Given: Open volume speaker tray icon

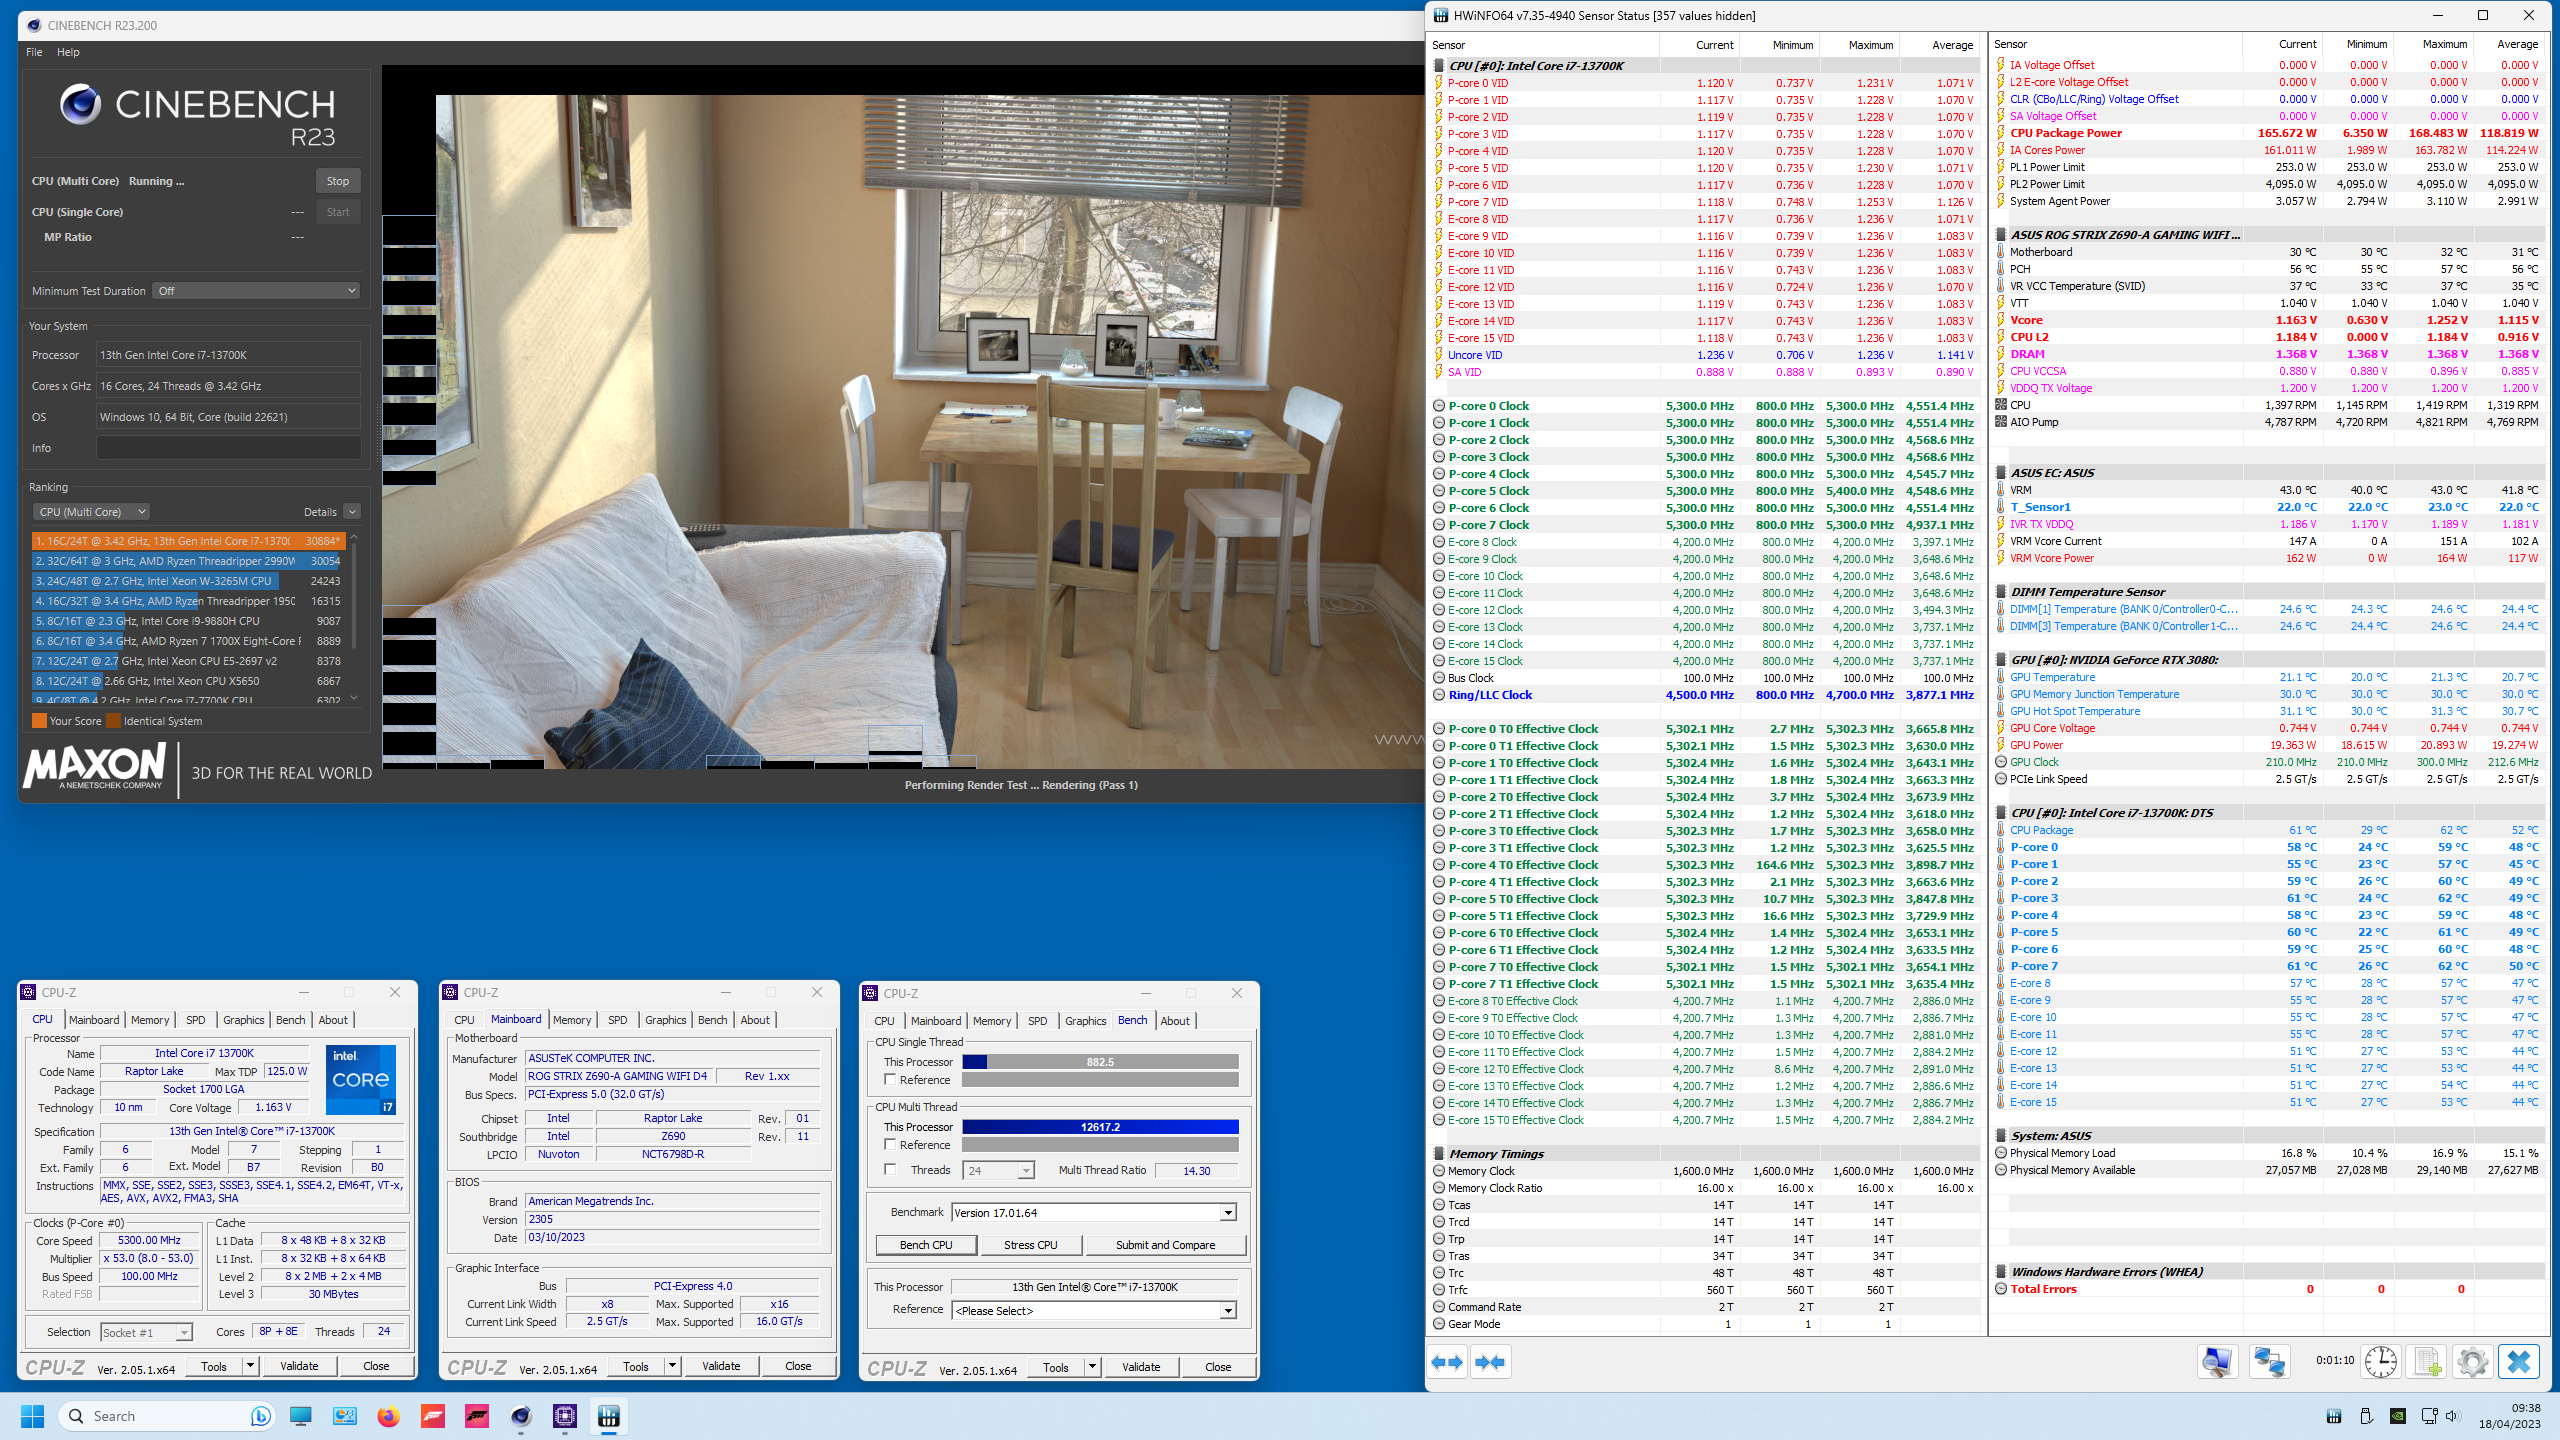Looking at the screenshot, I should click(x=2452, y=1416).
